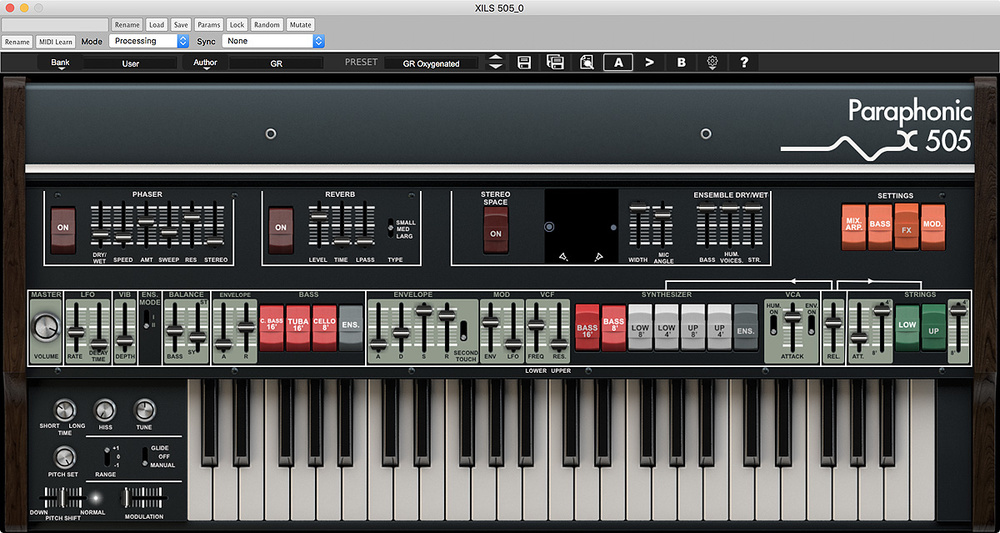Select the C. Bass 16' rocker tab
1000x533 pixels.
272,327
